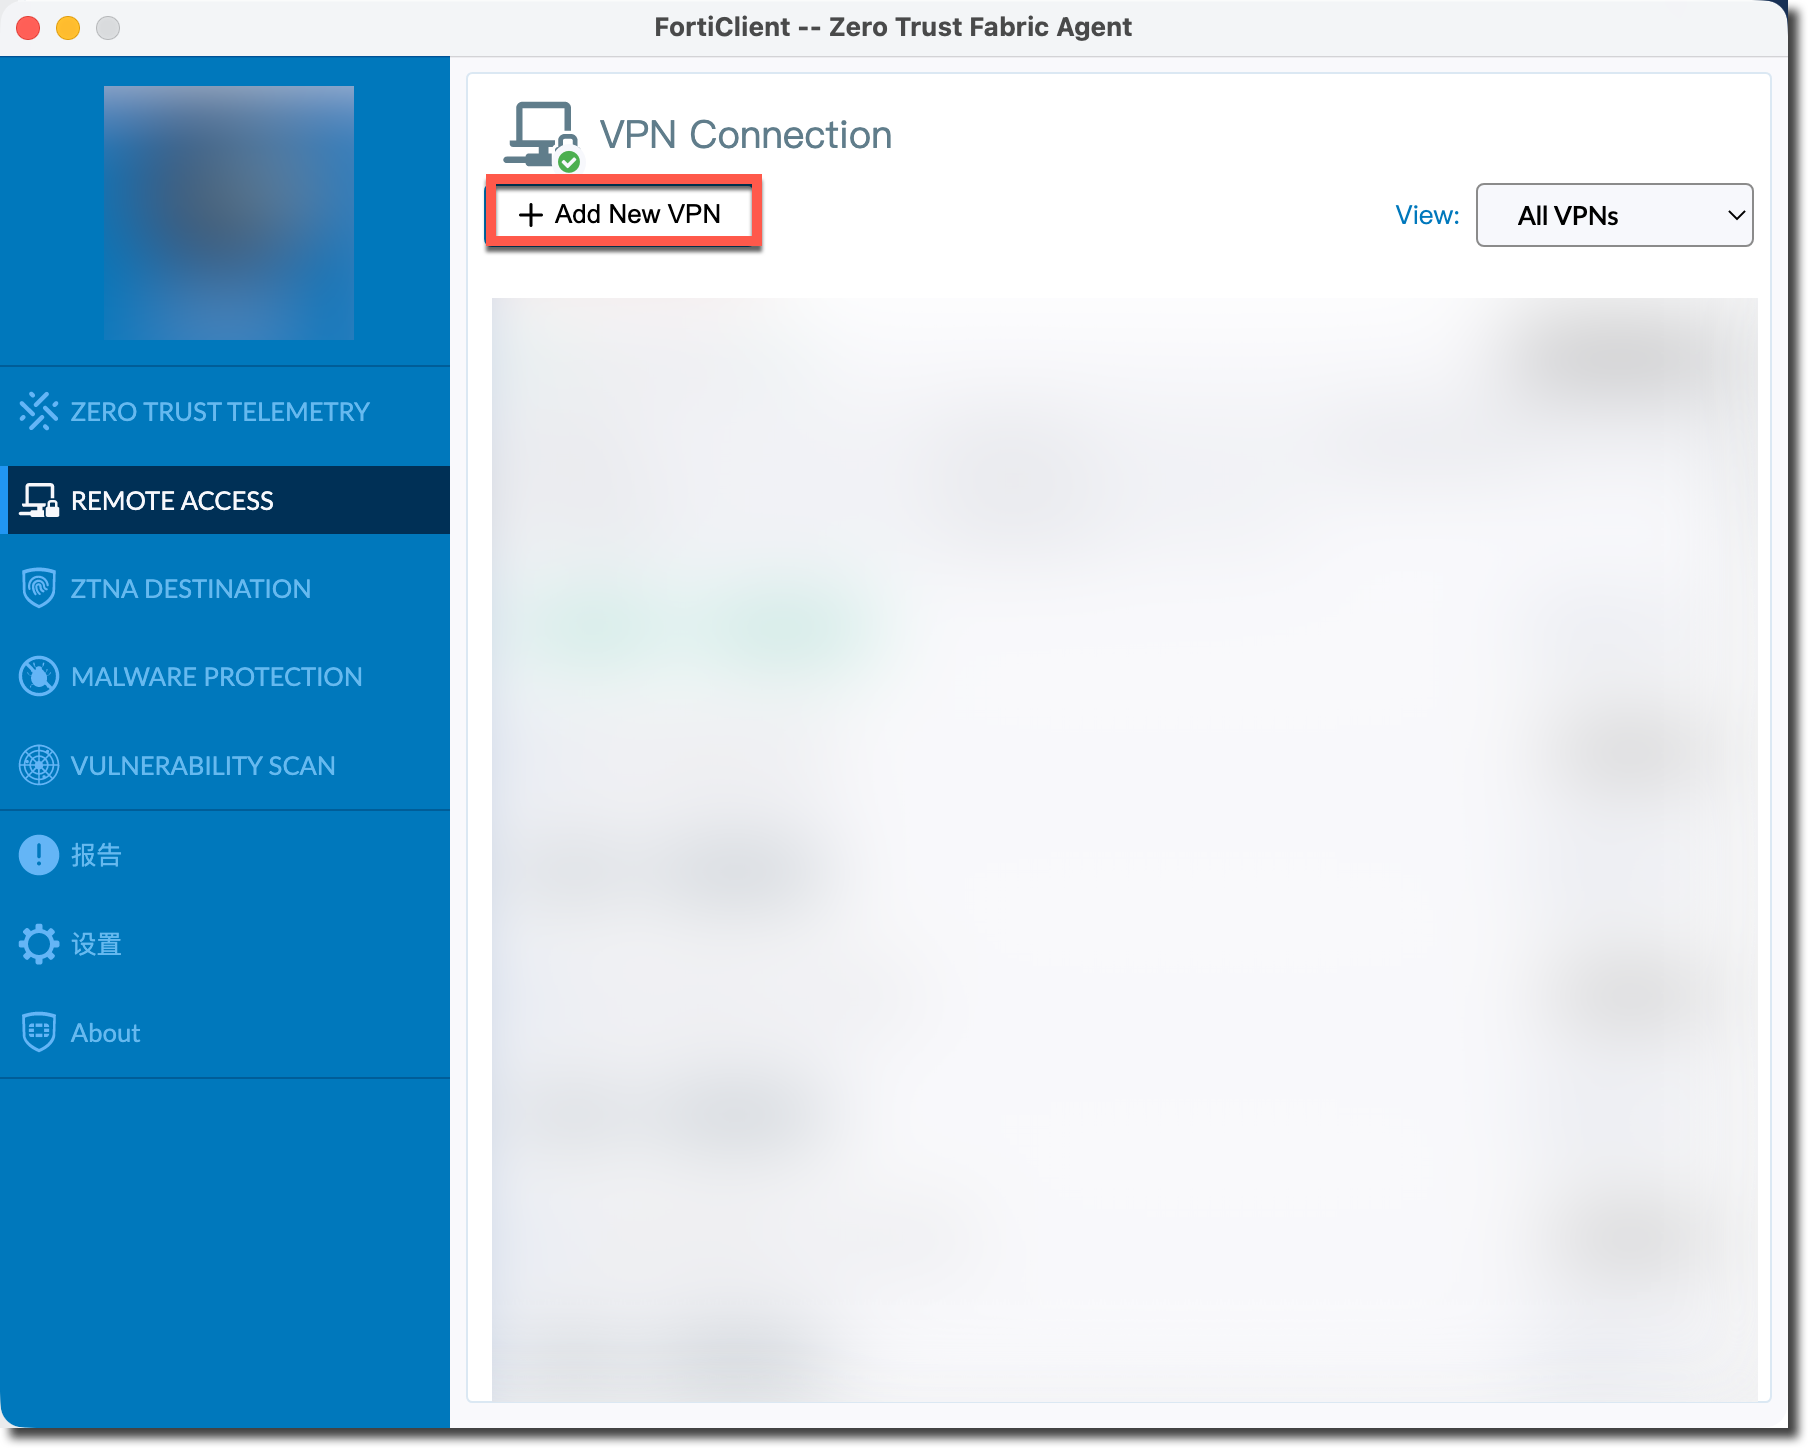
Task: Click the VPN Connection status icon
Action: (x=542, y=135)
